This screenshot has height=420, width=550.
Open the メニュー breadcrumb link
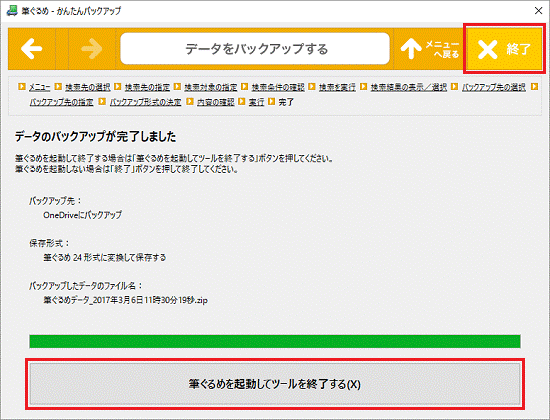point(40,87)
